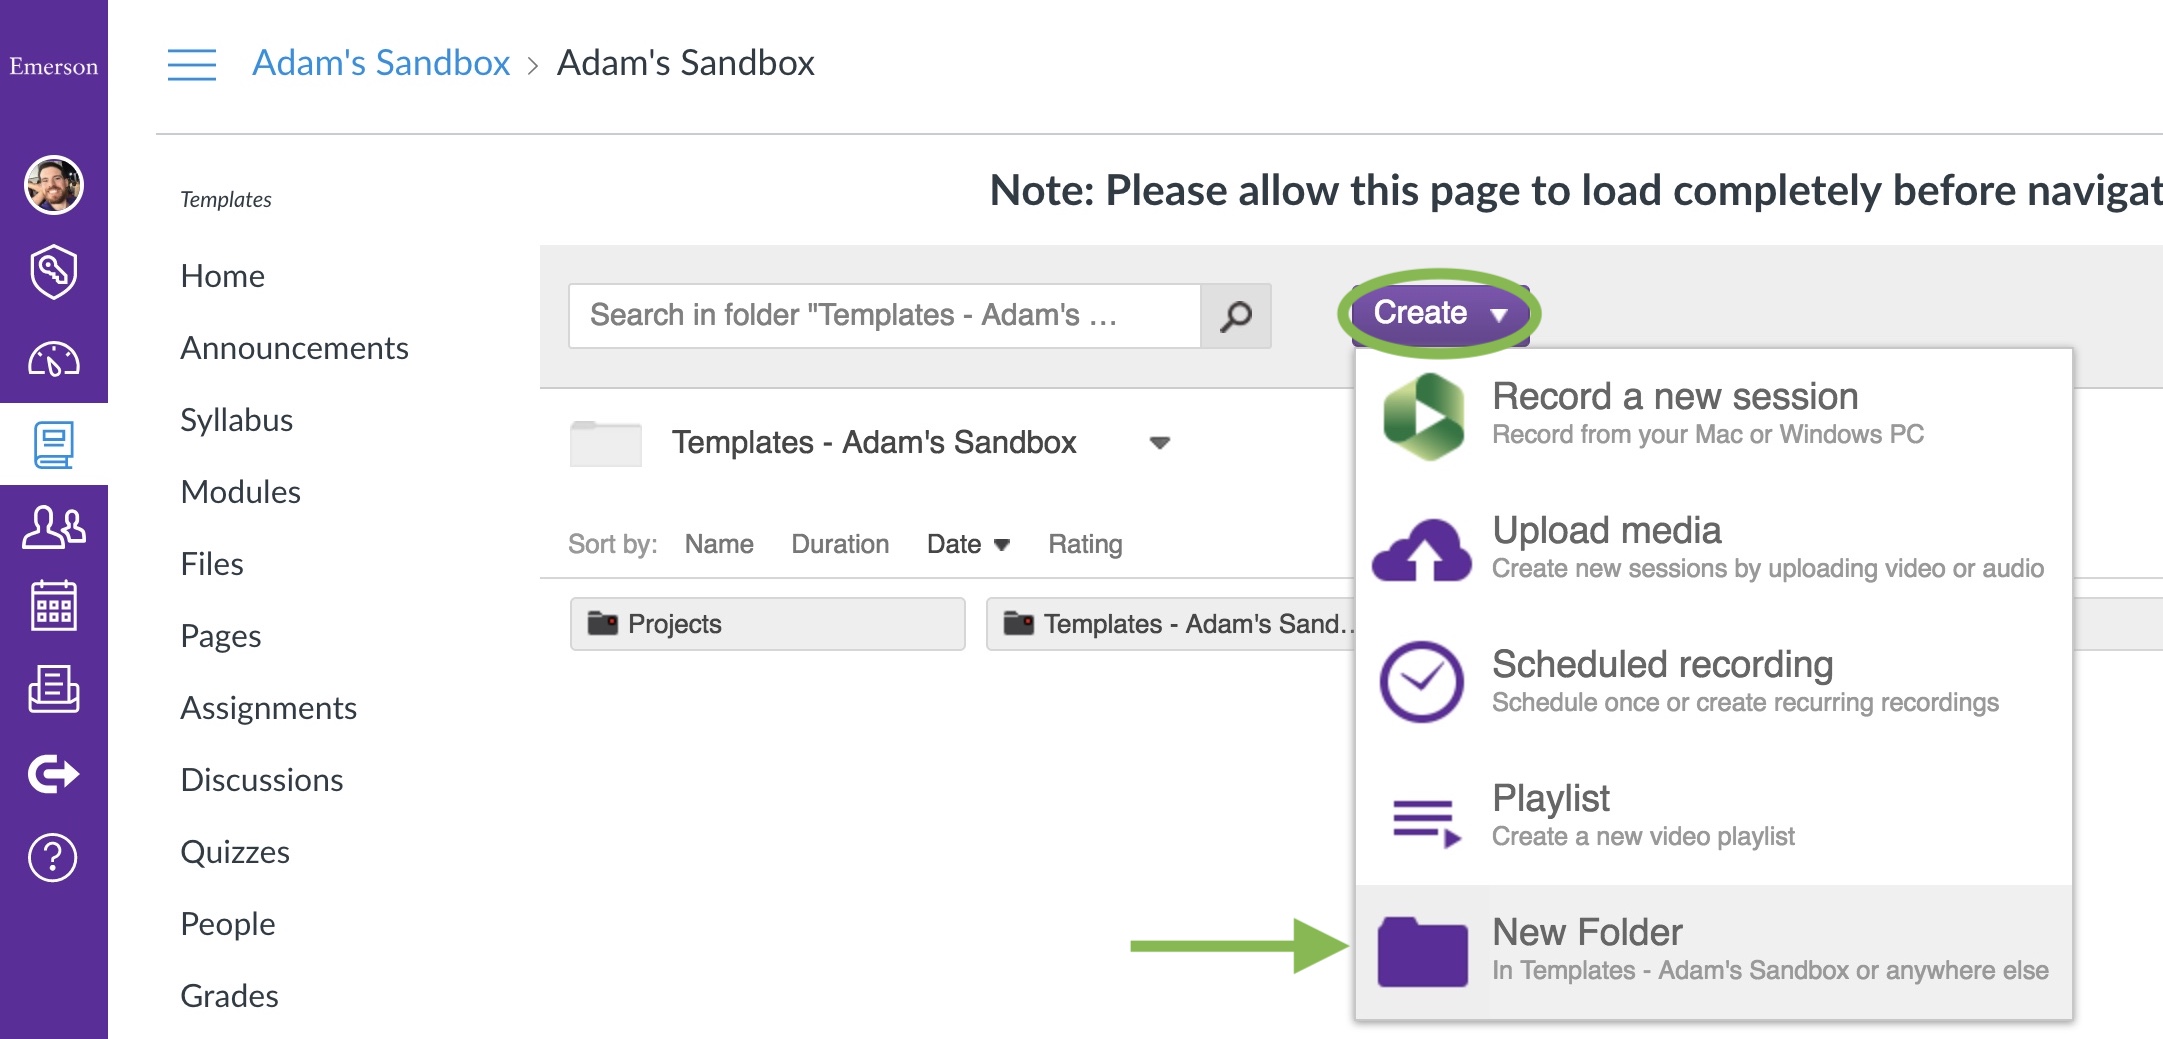Open the Assignments navigation link
This screenshot has height=1039, width=2163.
(x=268, y=708)
